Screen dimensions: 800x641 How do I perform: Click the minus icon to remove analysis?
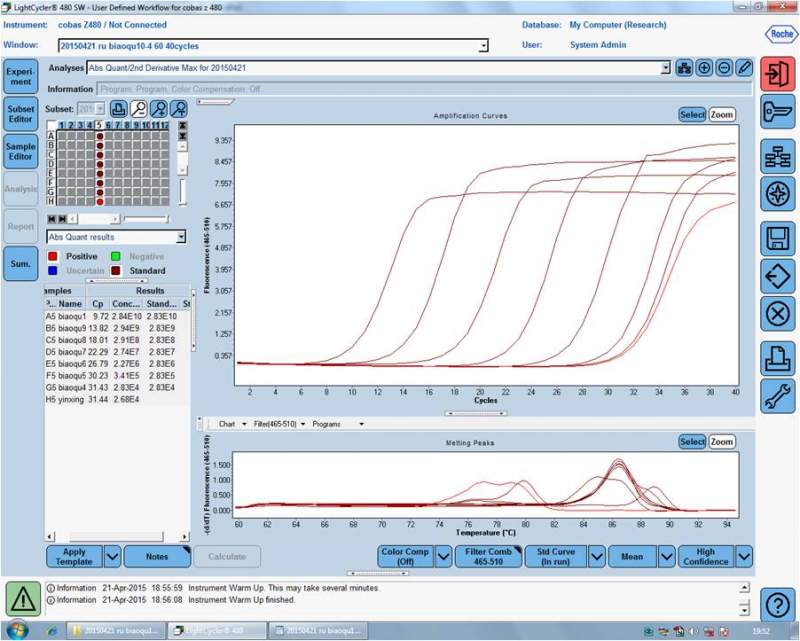tap(724, 68)
